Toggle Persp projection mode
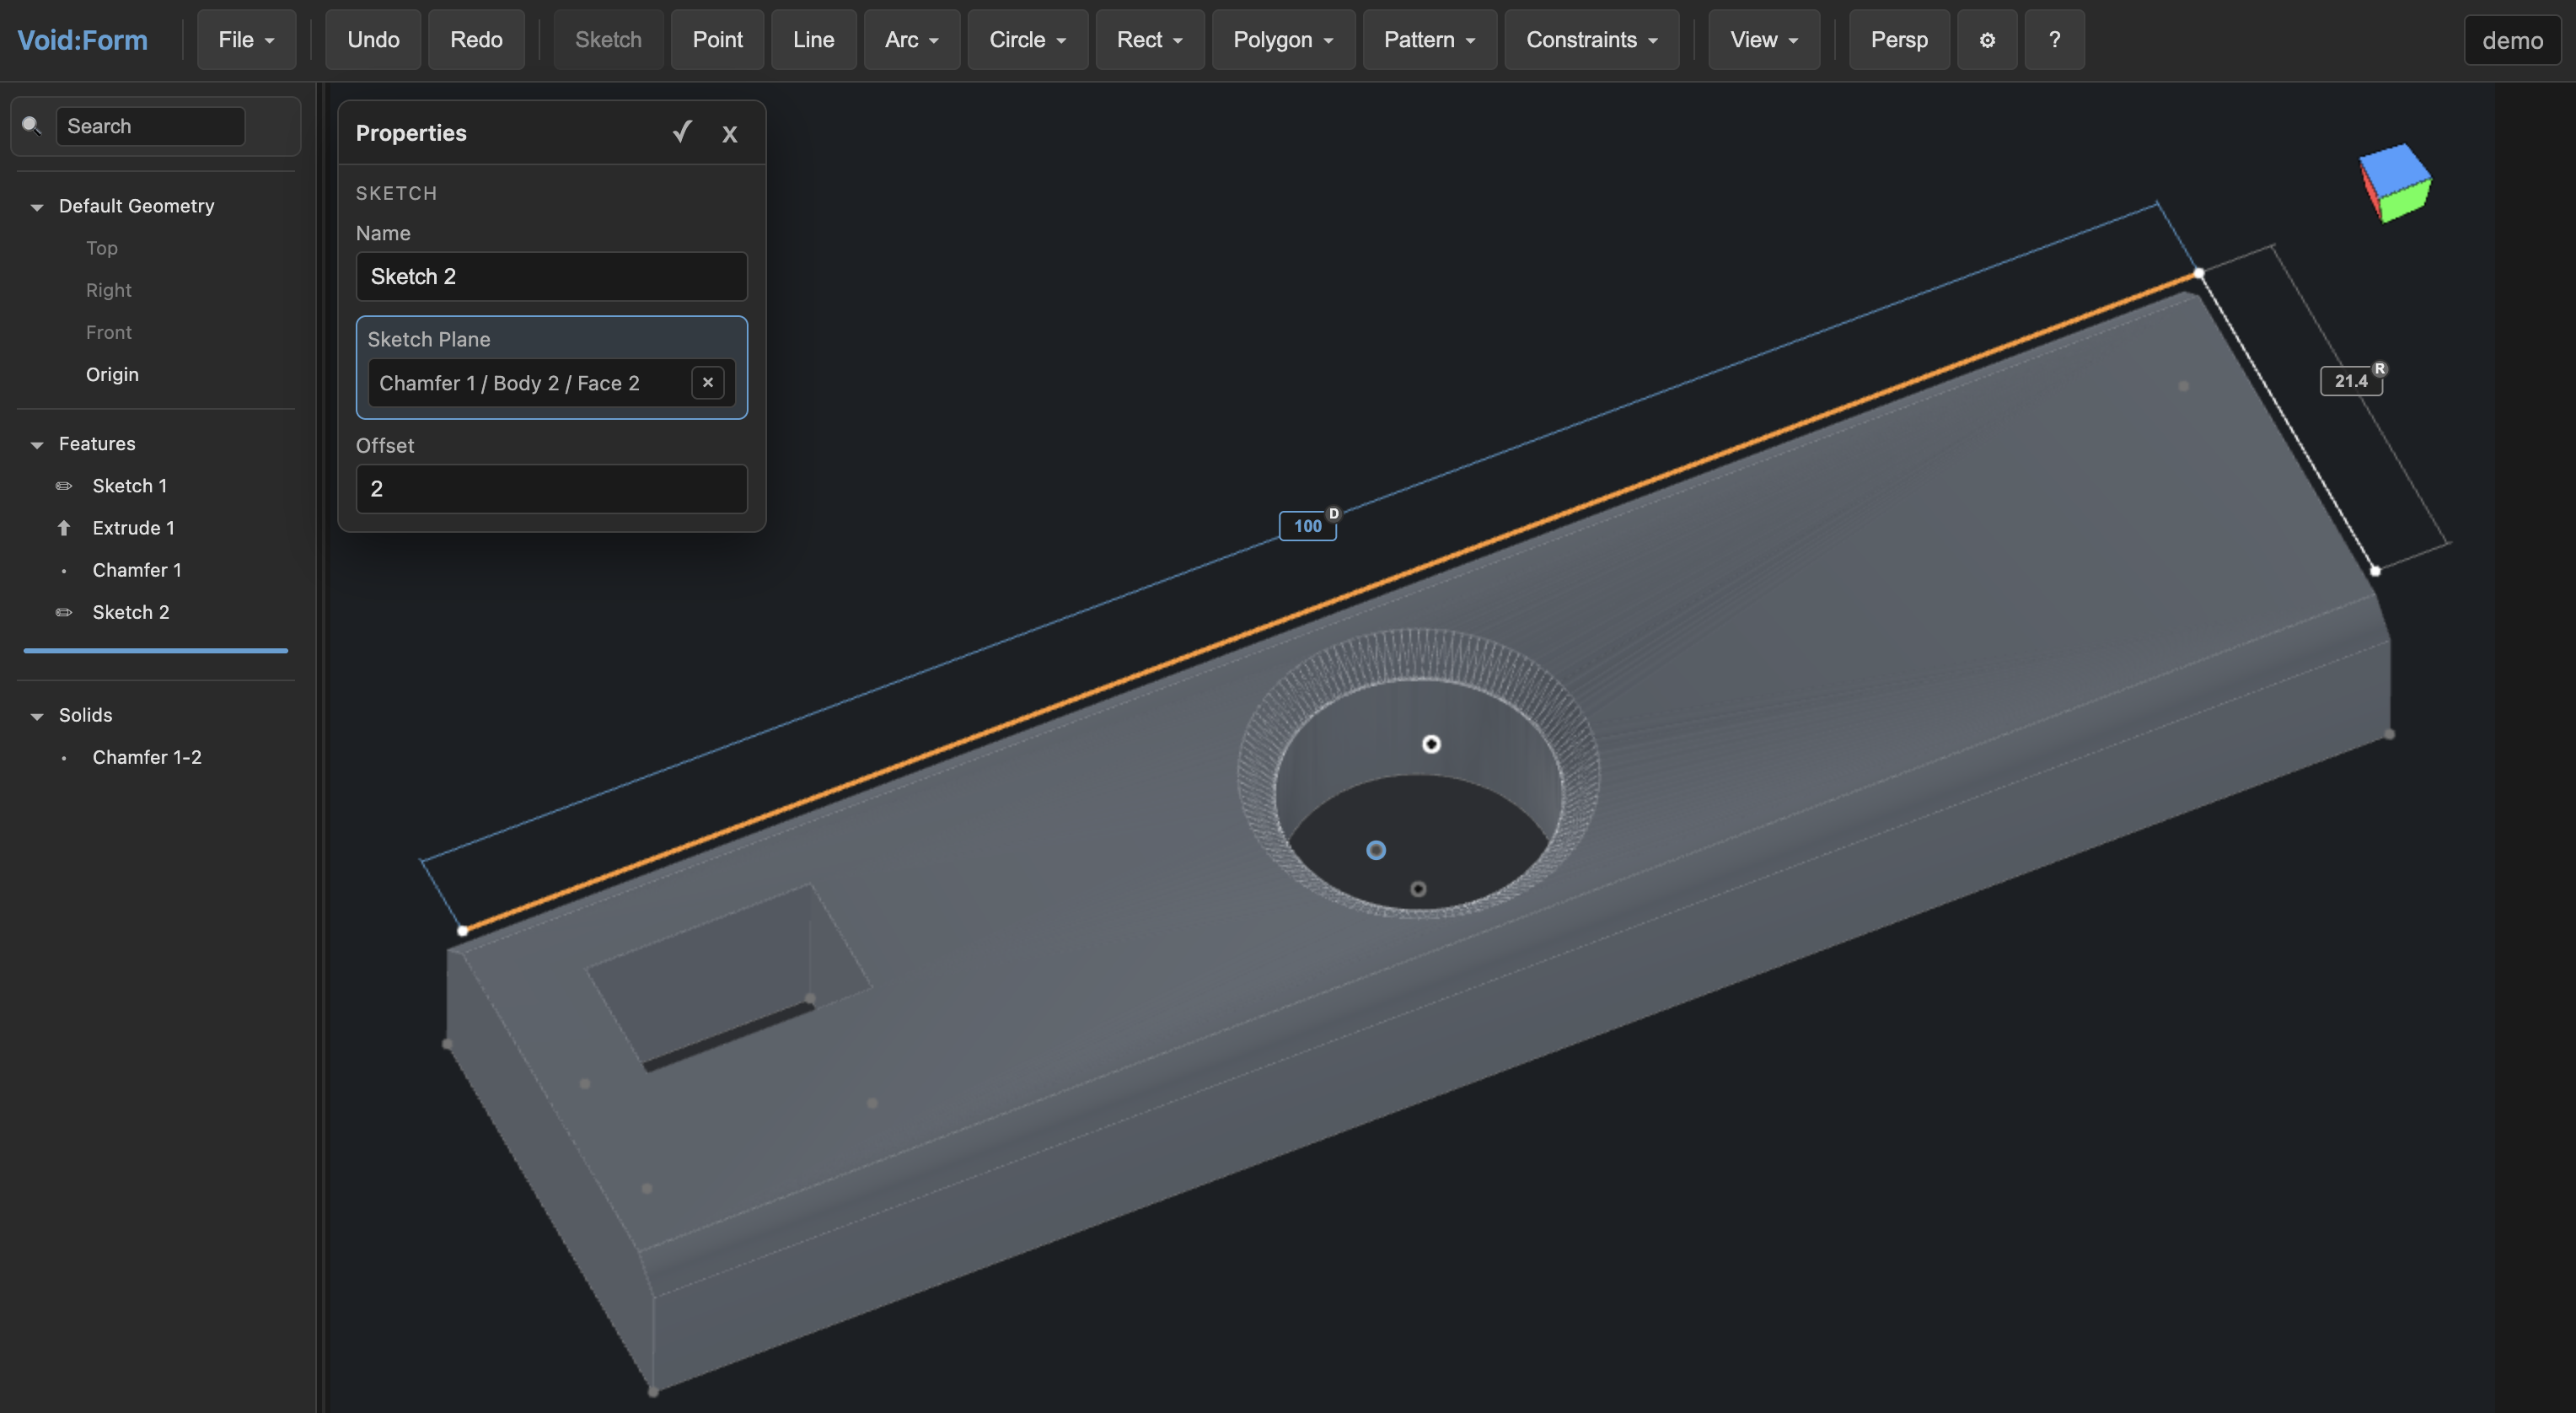The image size is (2576, 1413). pyautogui.click(x=1898, y=40)
